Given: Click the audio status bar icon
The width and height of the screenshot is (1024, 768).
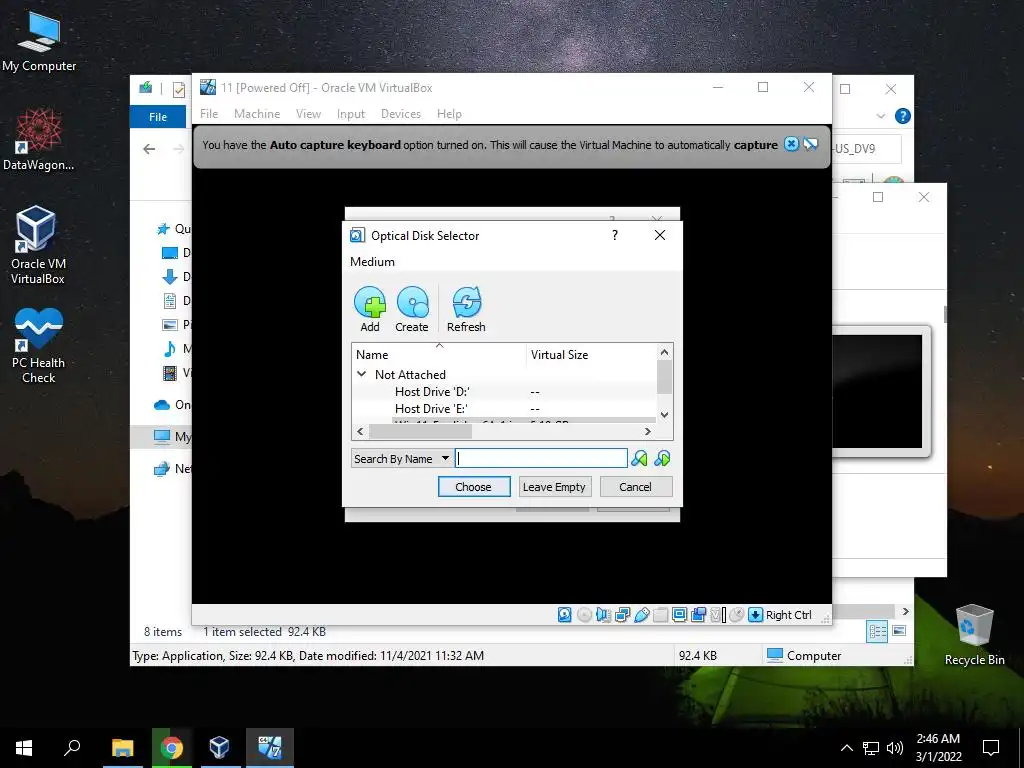Looking at the screenshot, I should (x=603, y=615).
